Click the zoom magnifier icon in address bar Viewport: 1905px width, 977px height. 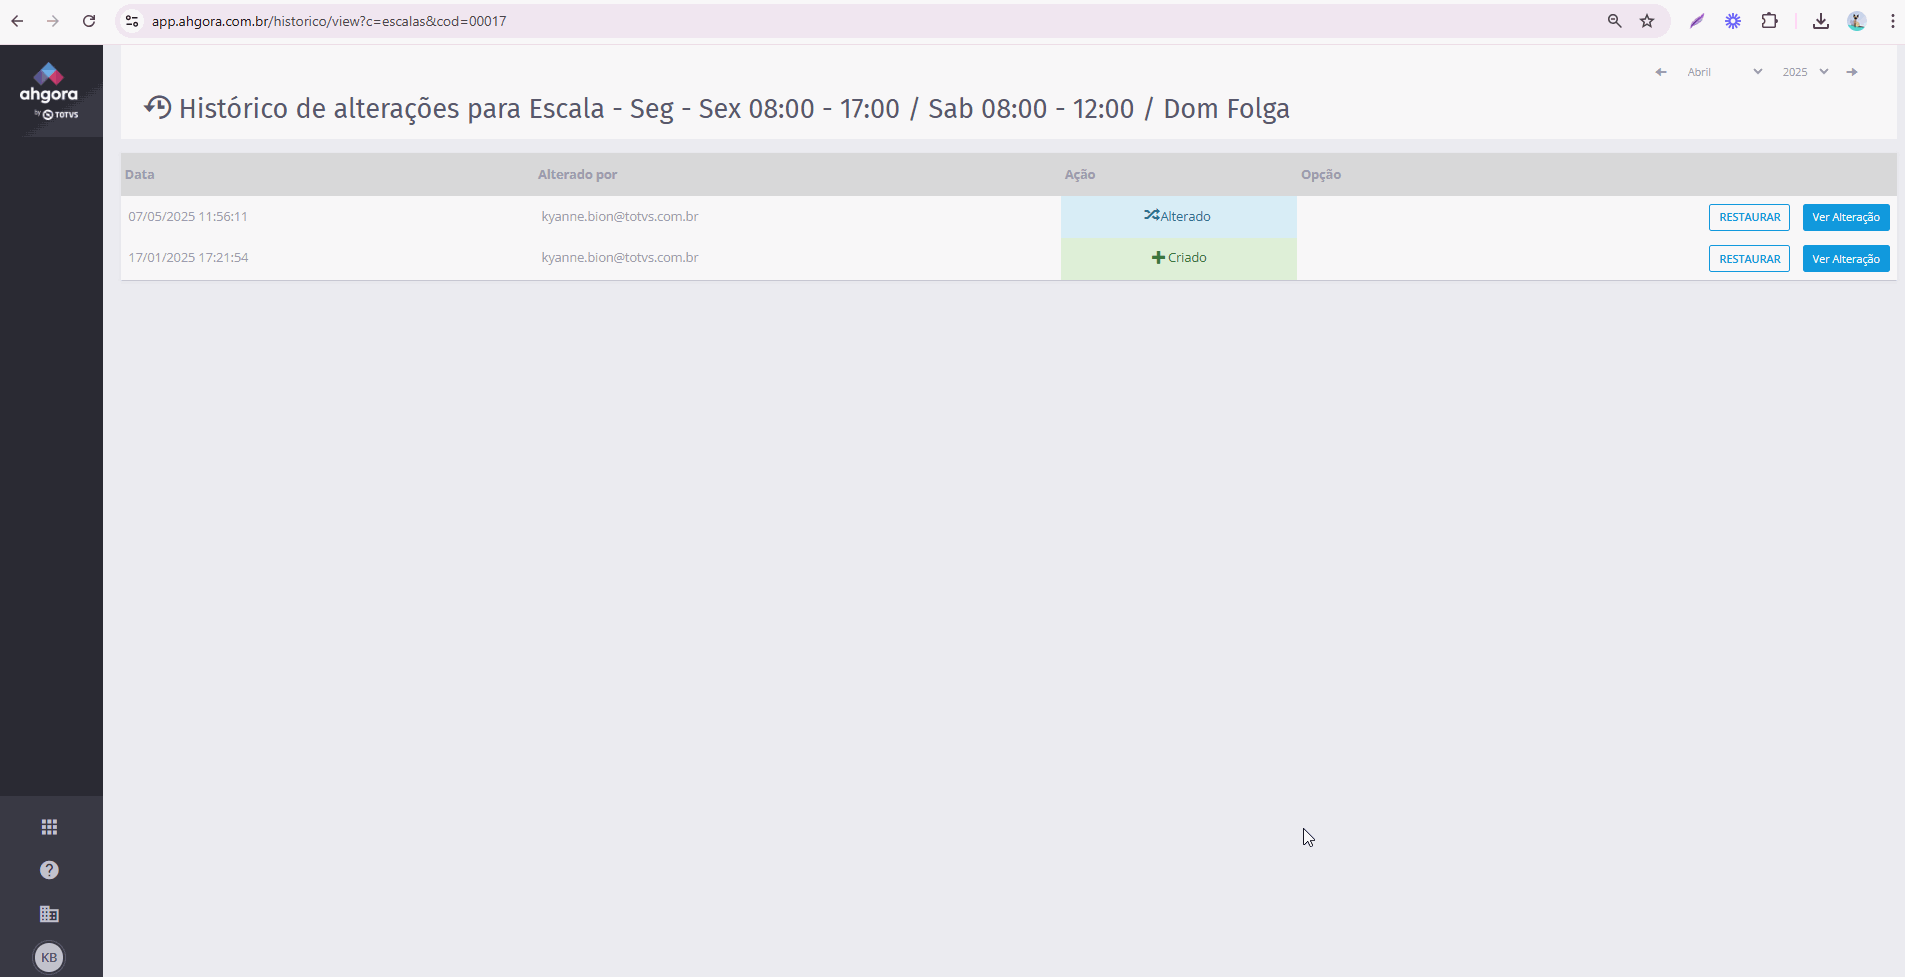(x=1614, y=21)
